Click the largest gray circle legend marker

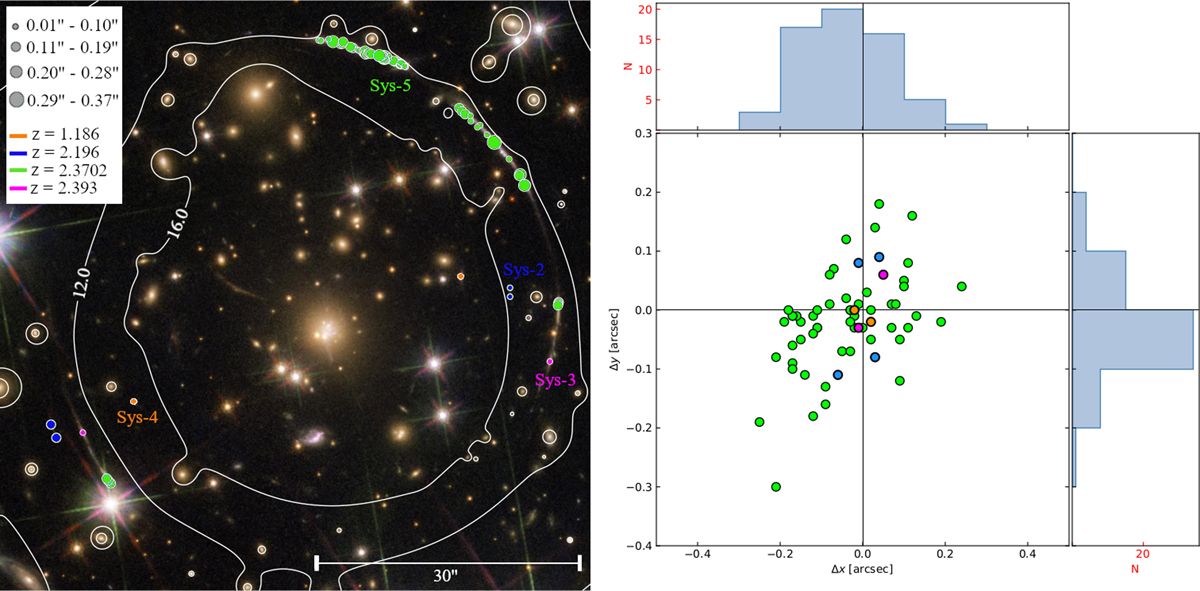(x=19, y=99)
